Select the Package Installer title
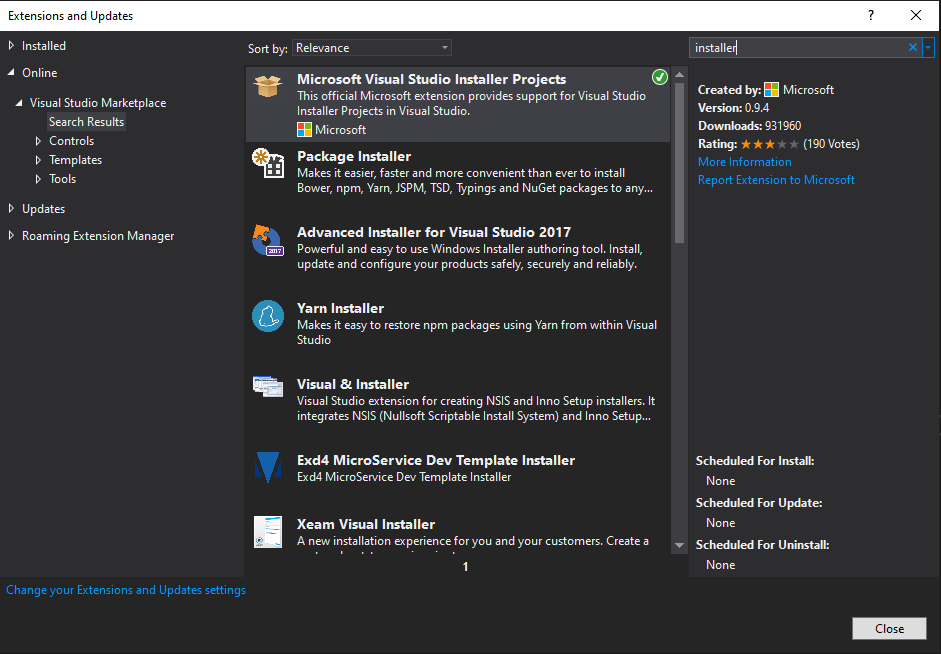 click(x=354, y=156)
